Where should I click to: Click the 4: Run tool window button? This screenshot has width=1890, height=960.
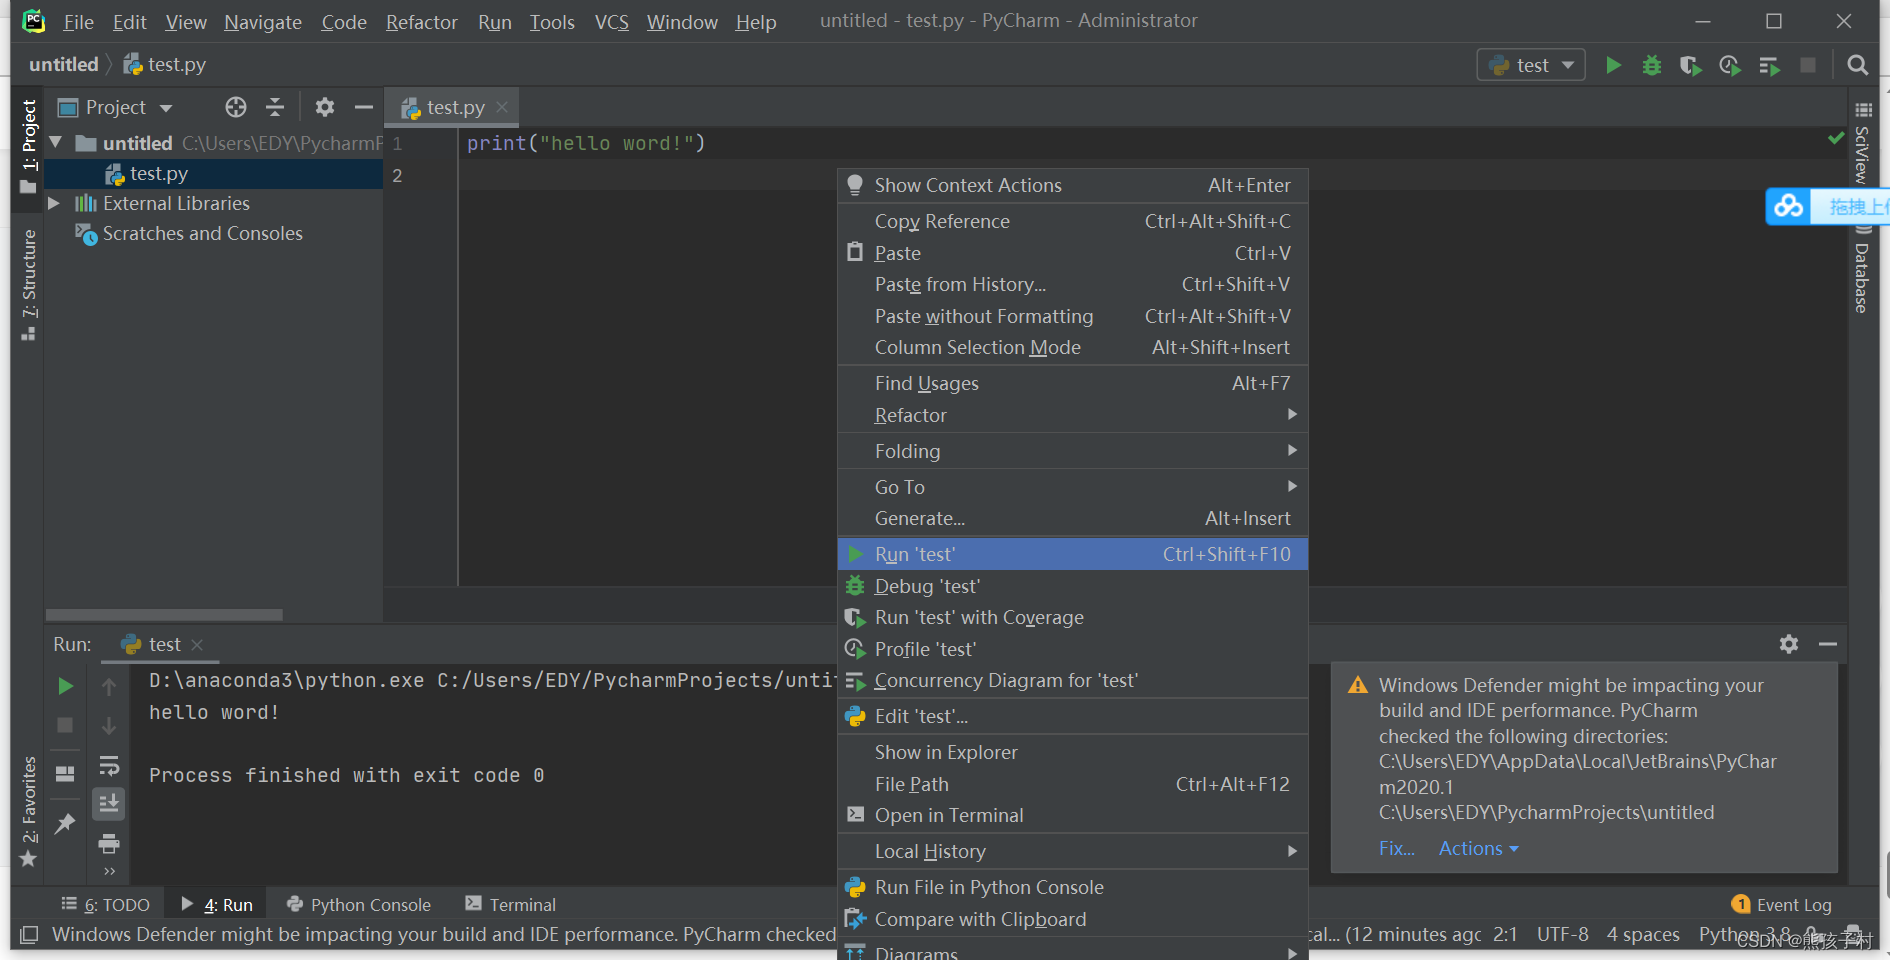(217, 905)
